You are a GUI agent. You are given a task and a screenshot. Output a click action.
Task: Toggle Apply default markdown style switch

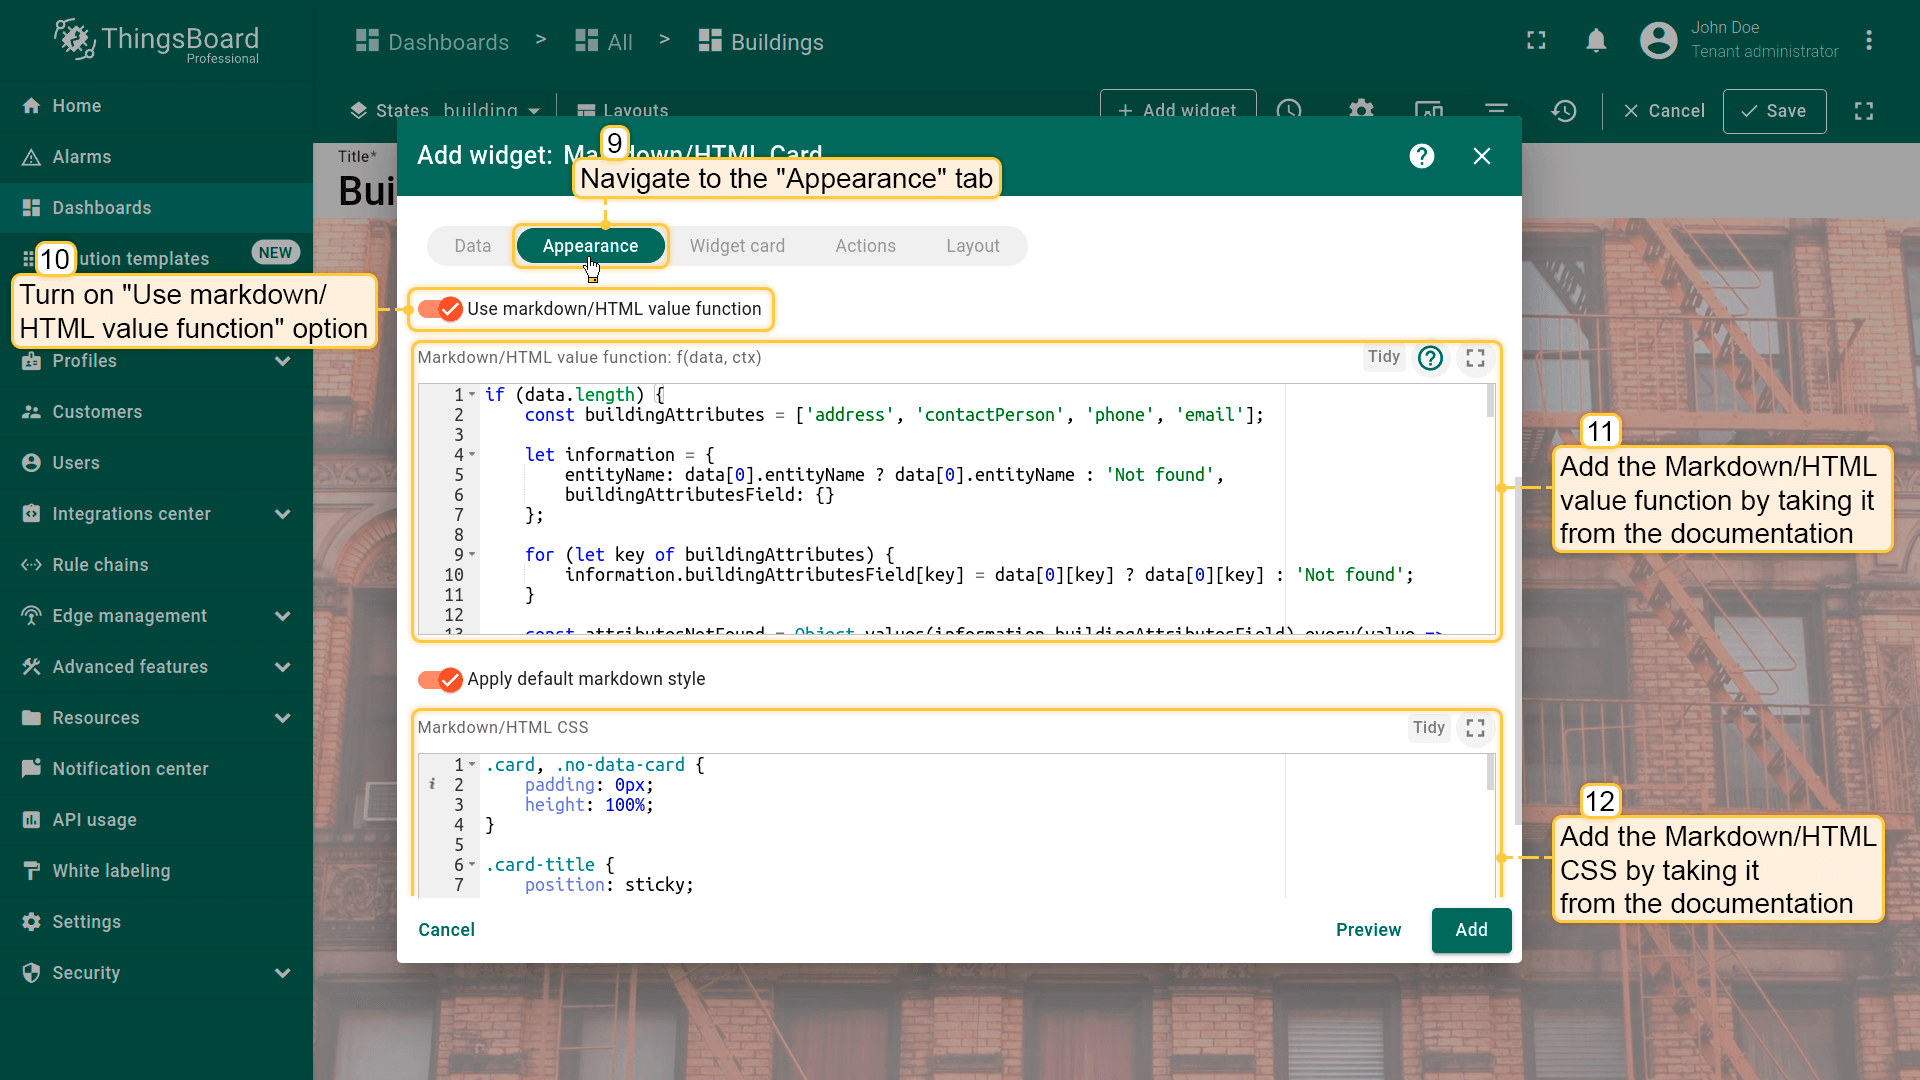point(440,679)
